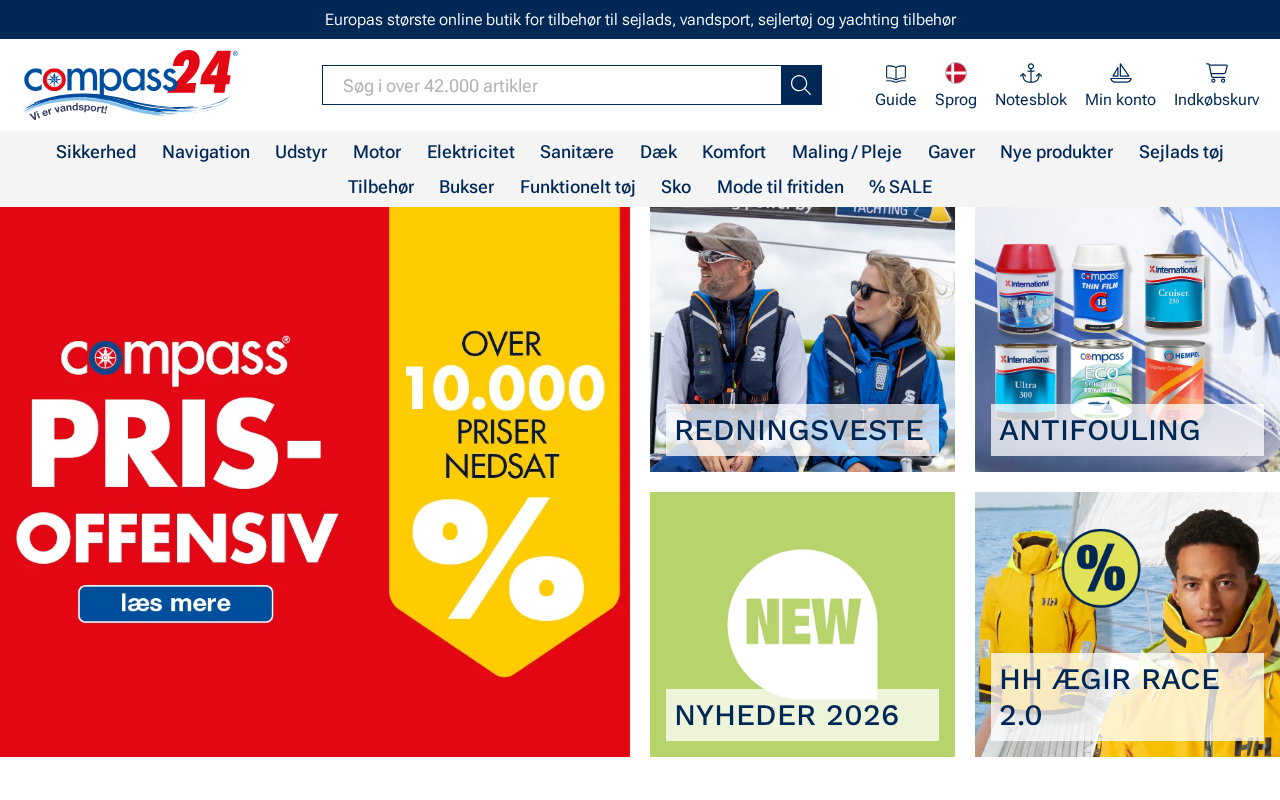Image resolution: width=1280 pixels, height=800 pixels.
Task: Open the Motor menu
Action: tap(377, 152)
